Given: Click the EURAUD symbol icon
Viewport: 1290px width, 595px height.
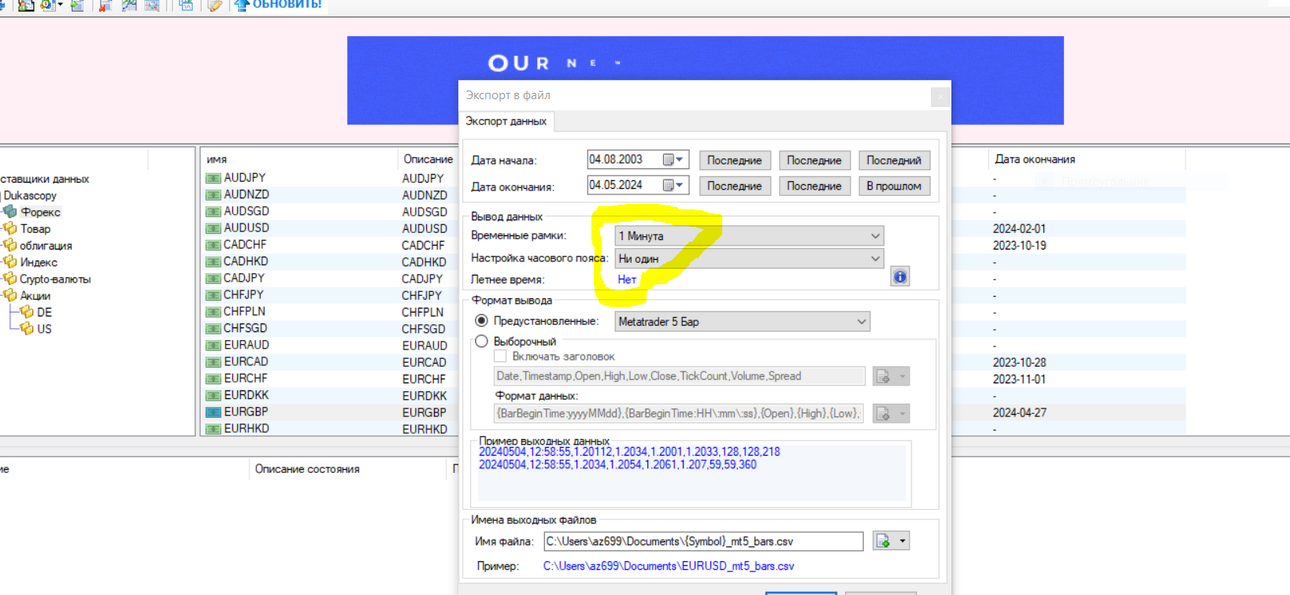Looking at the screenshot, I should [213, 345].
